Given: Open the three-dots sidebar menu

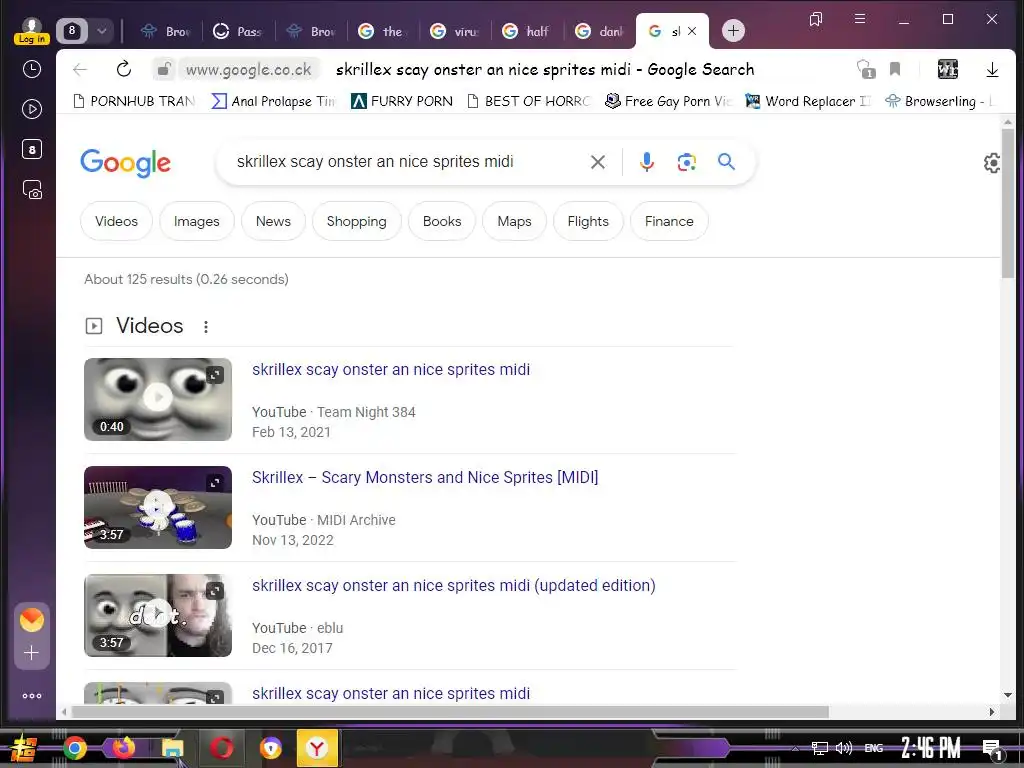Looking at the screenshot, I should click(x=31, y=696).
